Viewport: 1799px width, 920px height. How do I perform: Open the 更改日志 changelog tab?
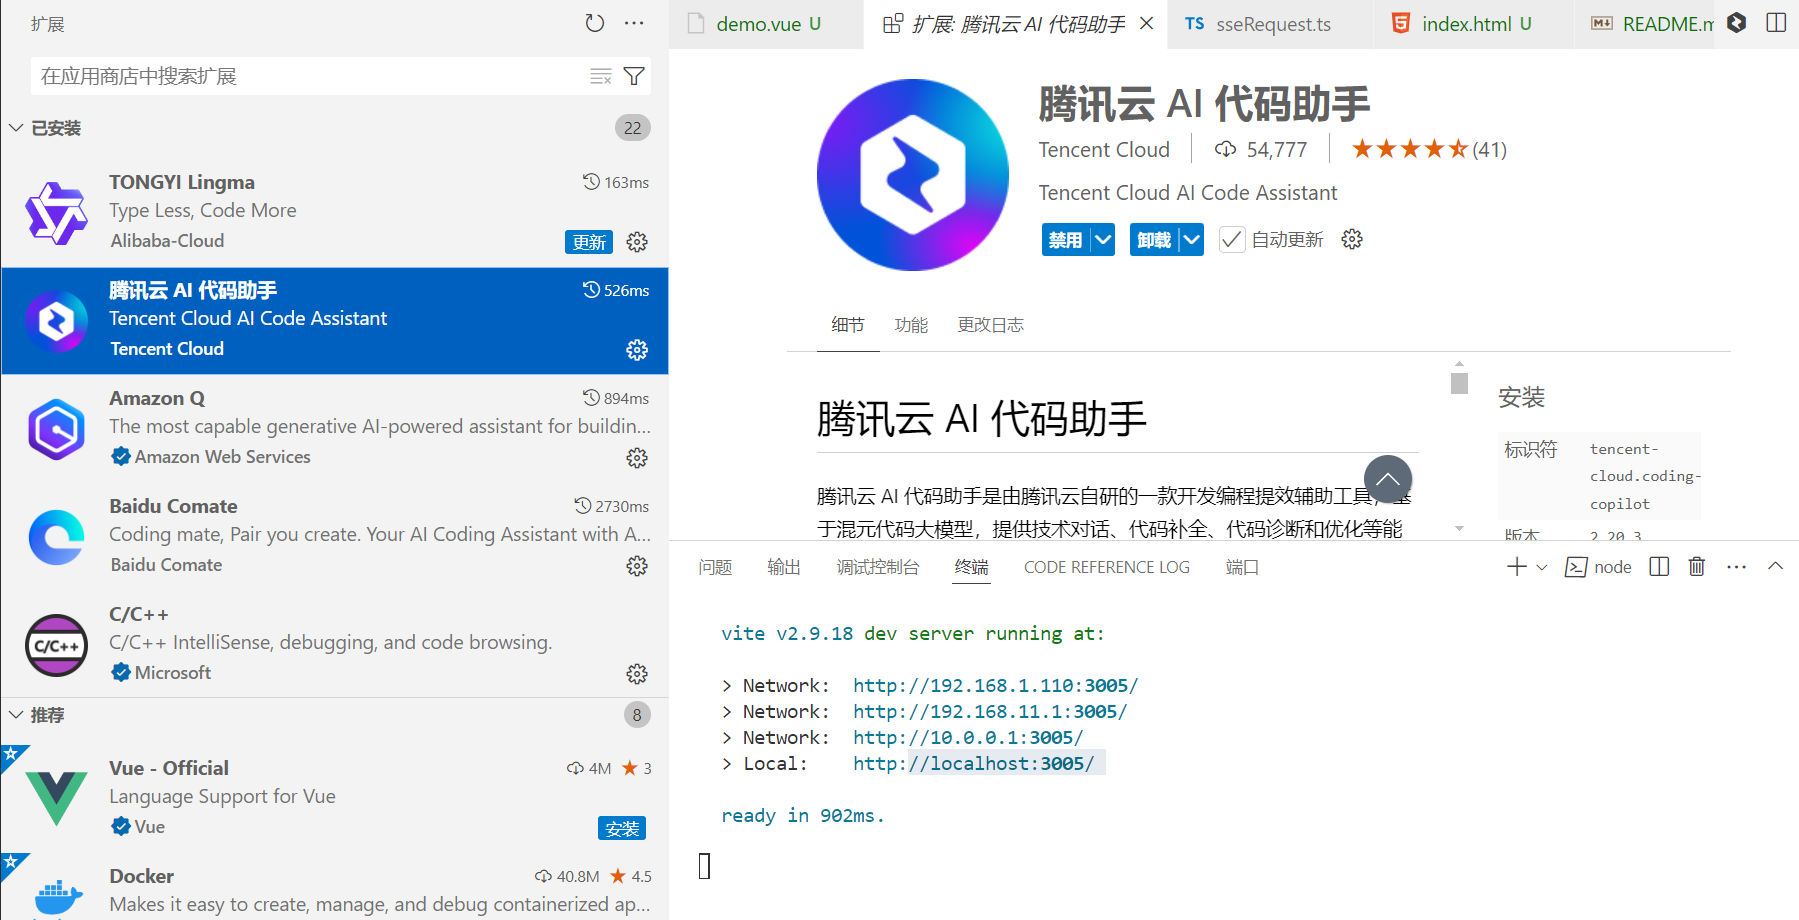[990, 325]
